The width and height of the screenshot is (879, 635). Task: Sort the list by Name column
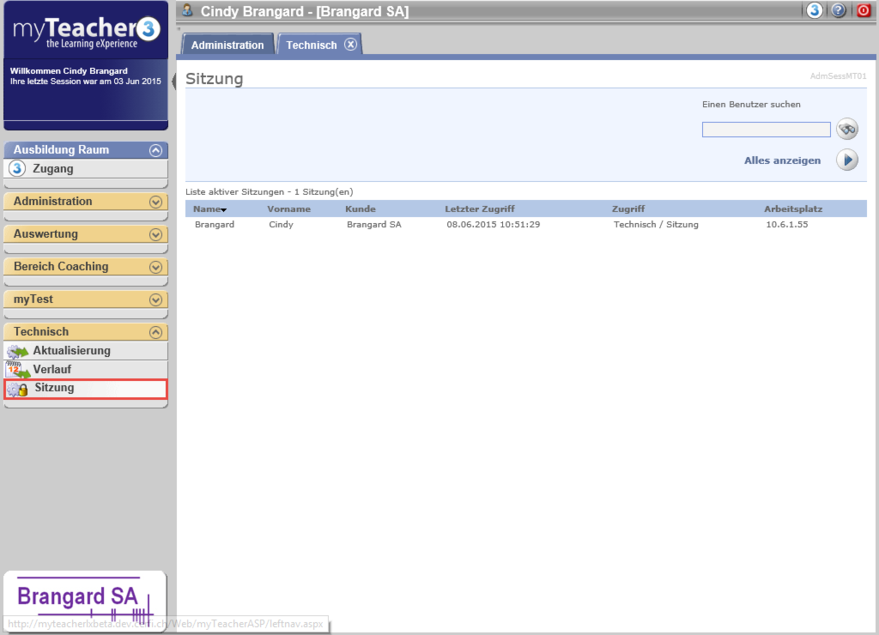(x=207, y=209)
